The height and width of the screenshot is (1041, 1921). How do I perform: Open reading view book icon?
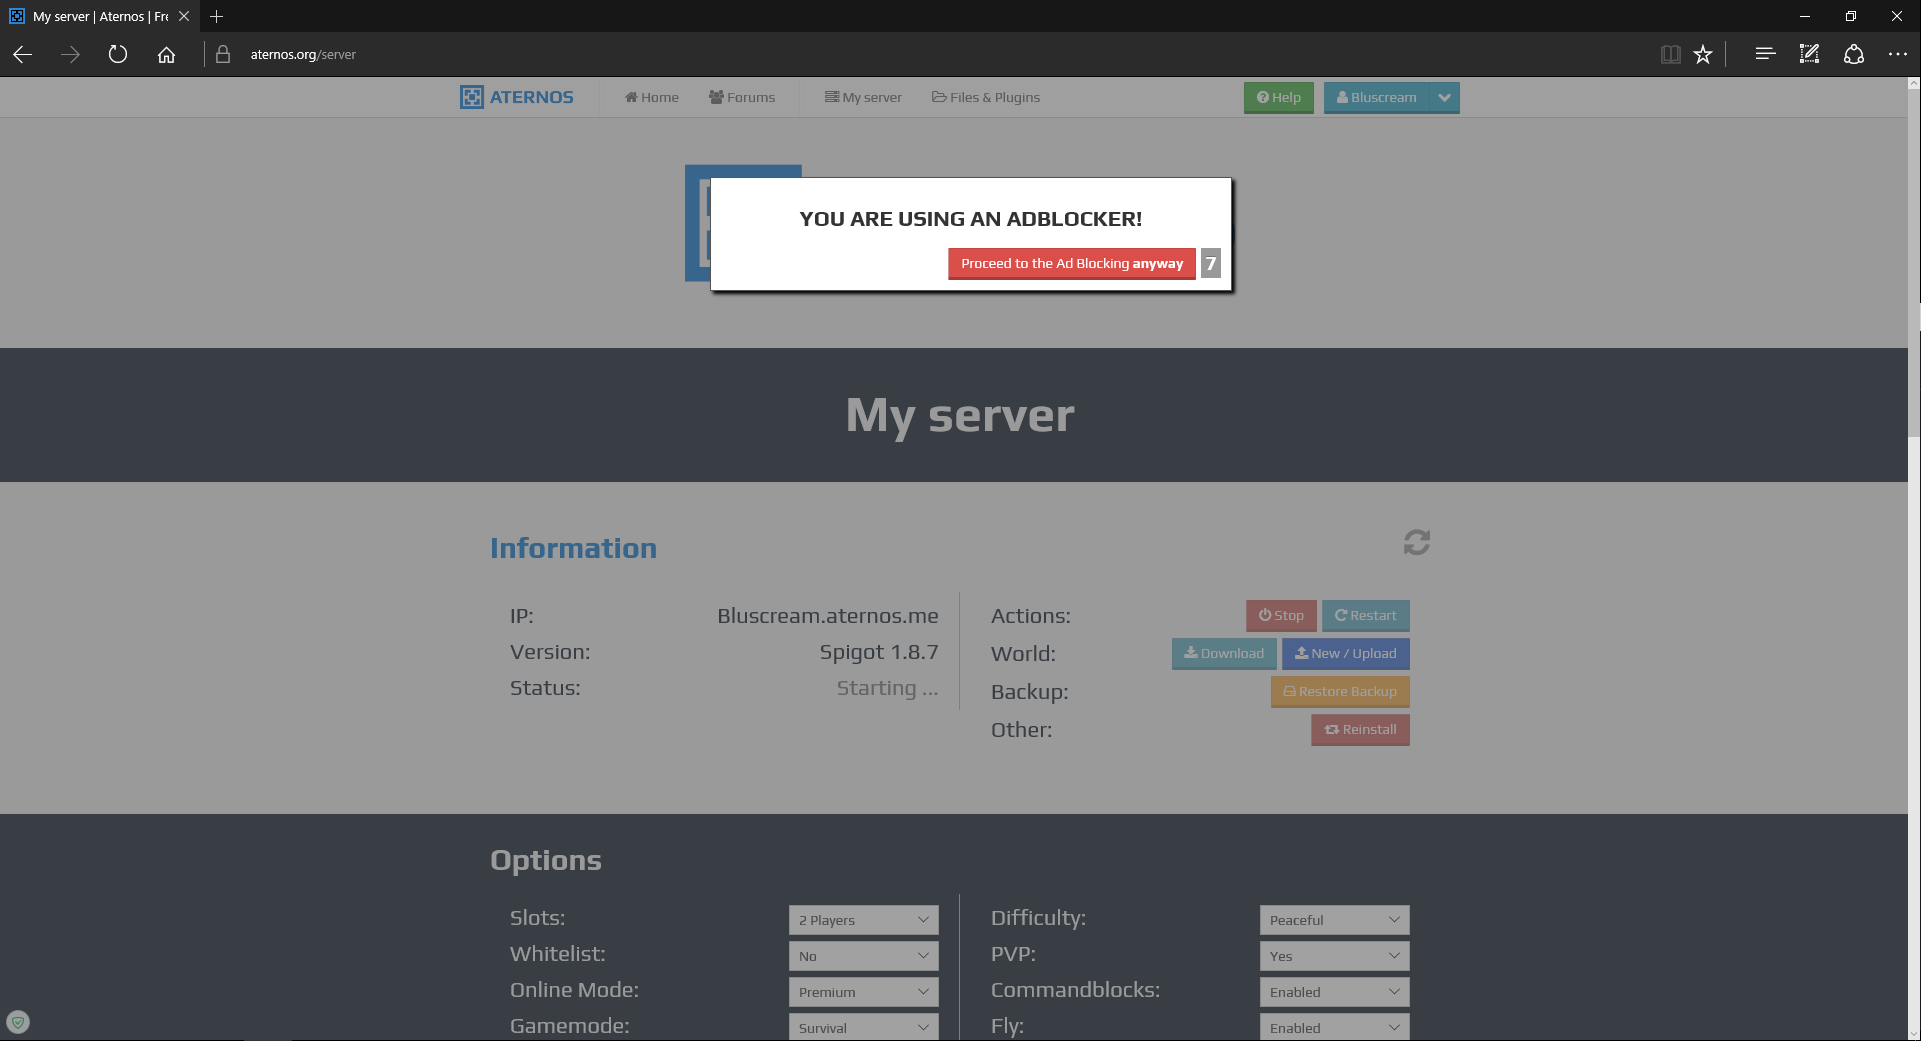(1670, 55)
